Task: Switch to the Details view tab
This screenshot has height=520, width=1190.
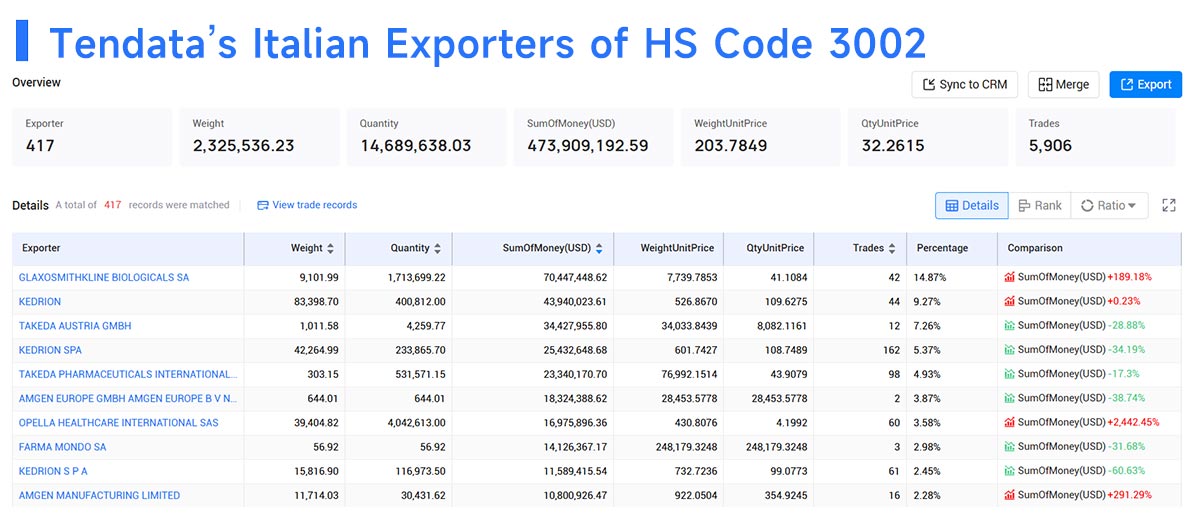Action: [971, 206]
